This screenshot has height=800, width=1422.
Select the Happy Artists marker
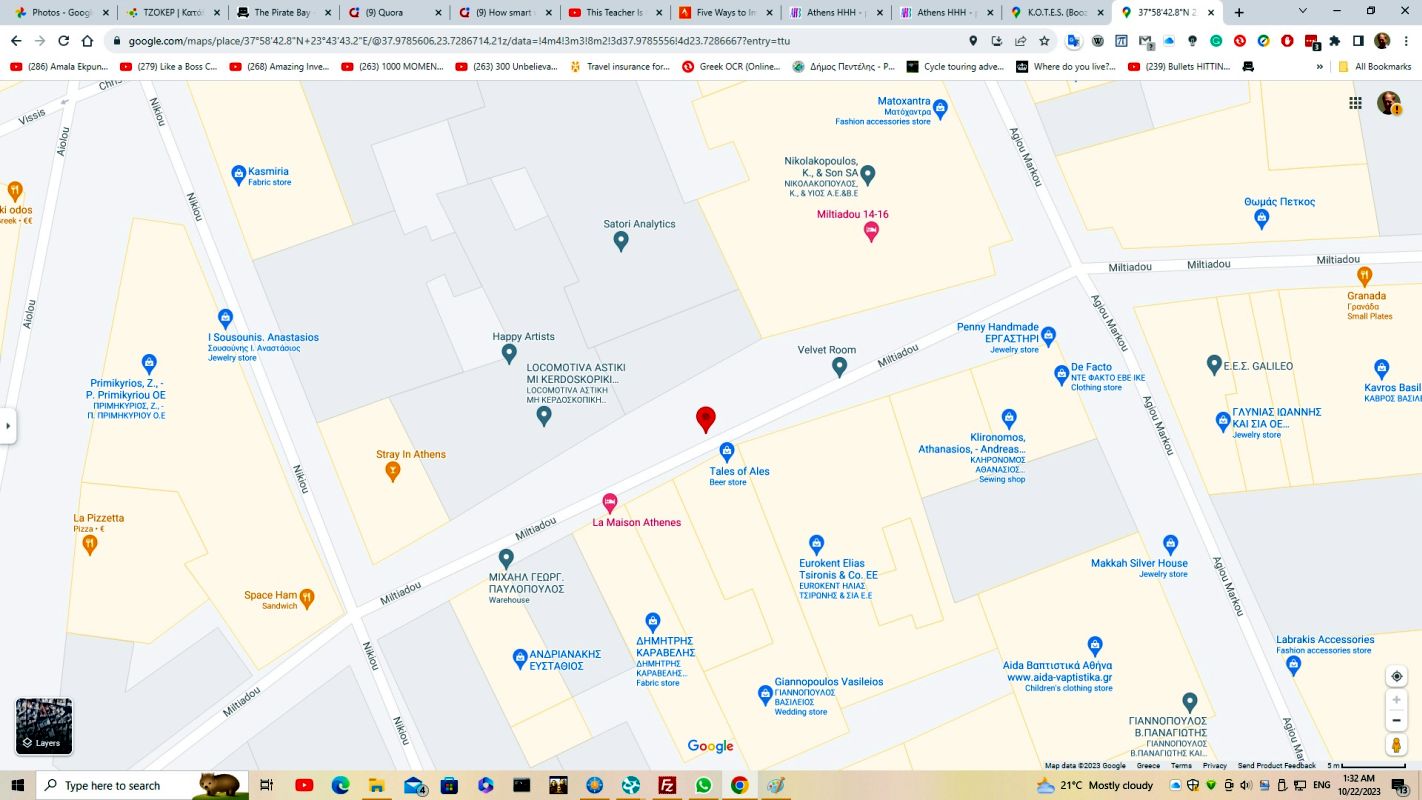[x=509, y=353]
